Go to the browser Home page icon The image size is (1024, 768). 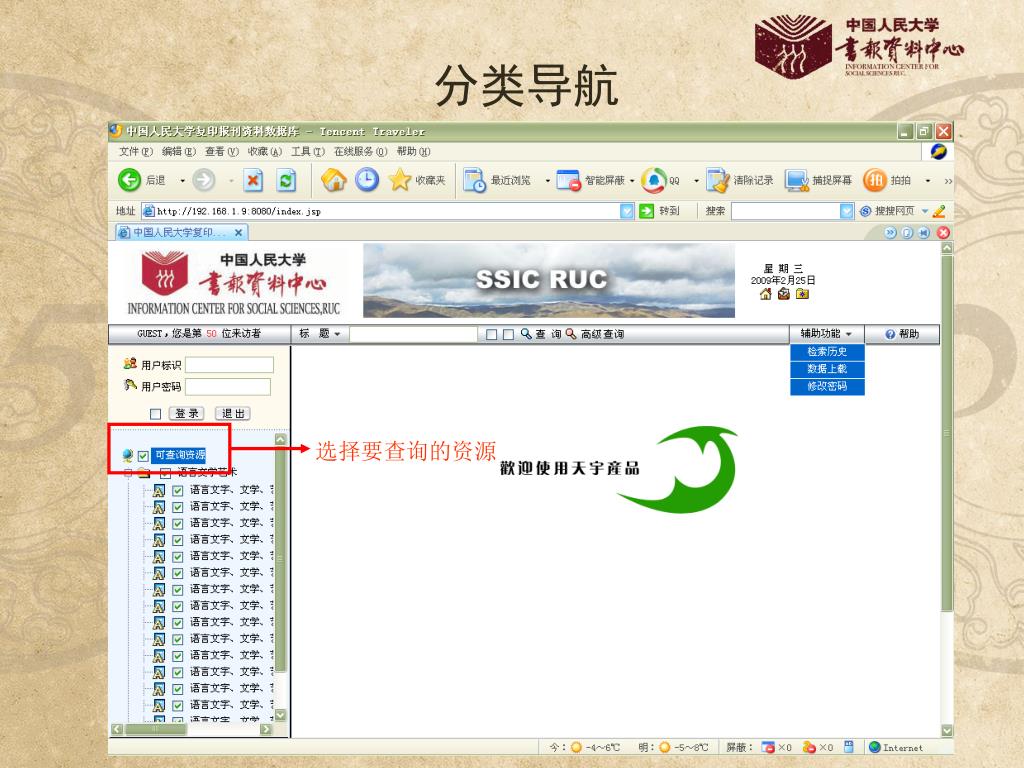pyautogui.click(x=334, y=180)
